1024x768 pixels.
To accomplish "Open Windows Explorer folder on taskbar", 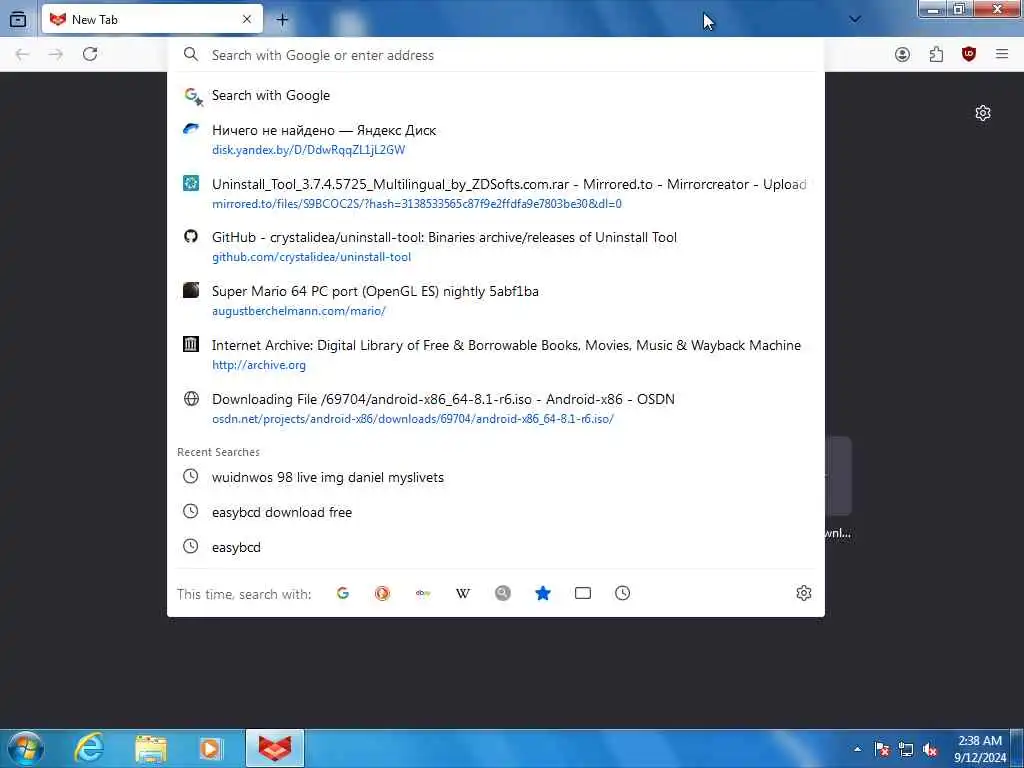I will (150, 748).
